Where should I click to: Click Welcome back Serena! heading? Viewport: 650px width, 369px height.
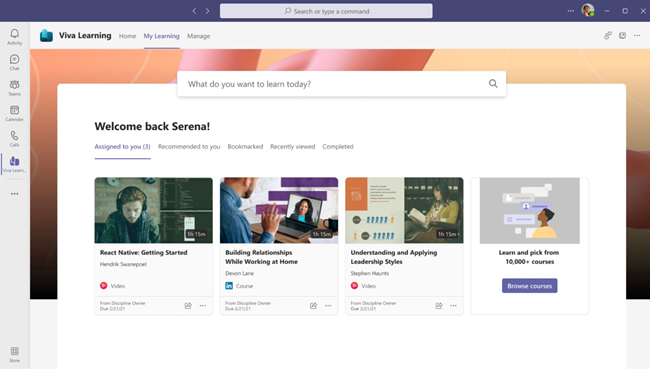[152, 126]
